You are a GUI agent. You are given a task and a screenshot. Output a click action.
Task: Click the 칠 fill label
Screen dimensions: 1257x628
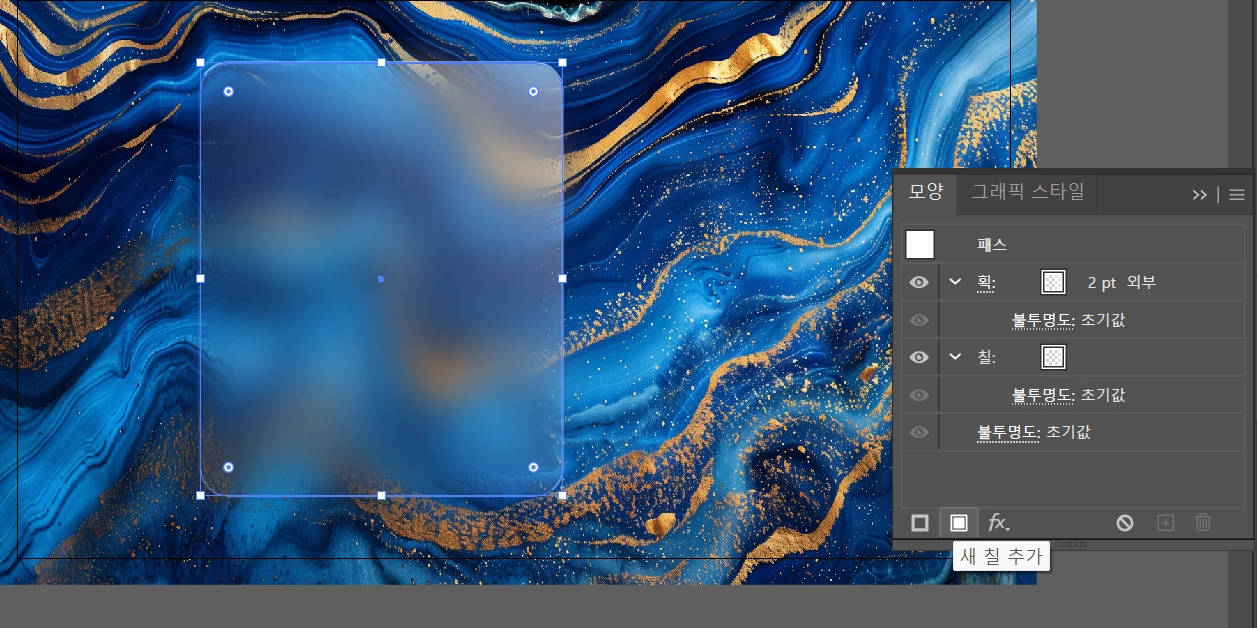tap(987, 357)
